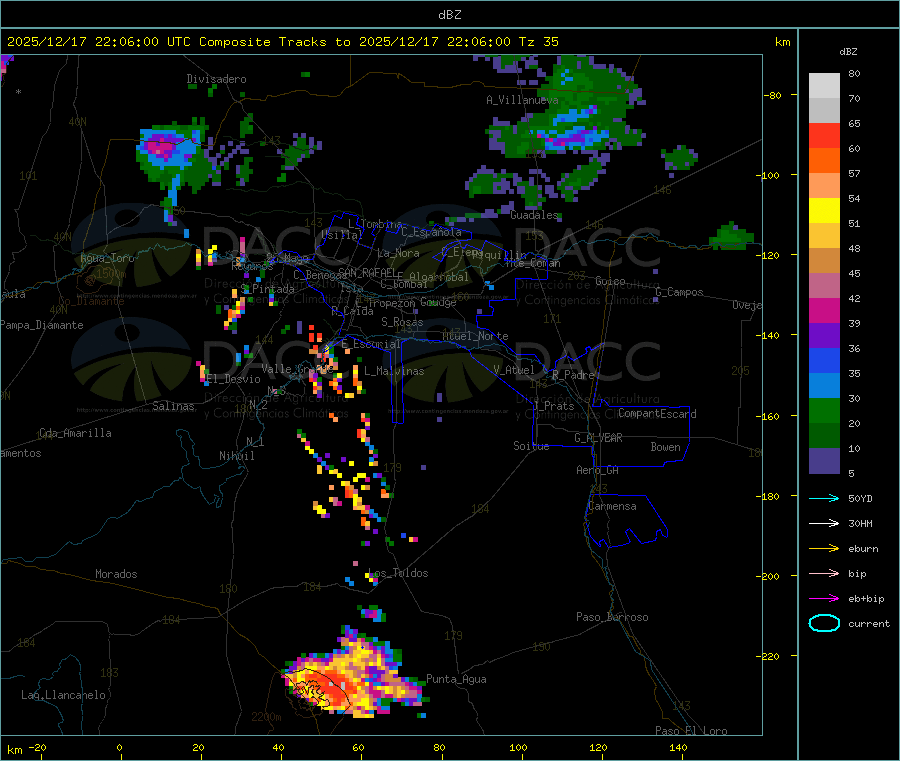
Task: Click the 'Lag.Llancanelo' place label
Action: coord(63,695)
